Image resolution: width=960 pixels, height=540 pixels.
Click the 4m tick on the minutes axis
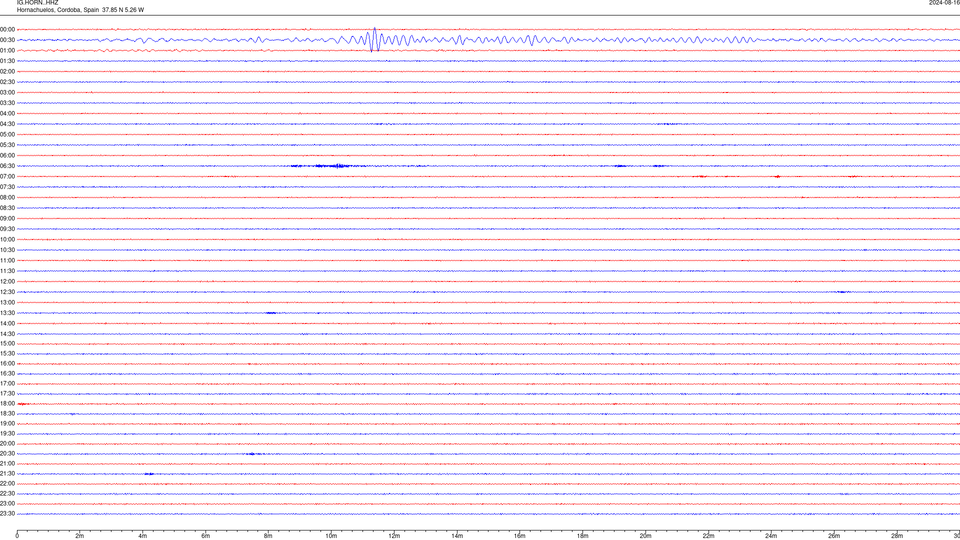coord(143,536)
